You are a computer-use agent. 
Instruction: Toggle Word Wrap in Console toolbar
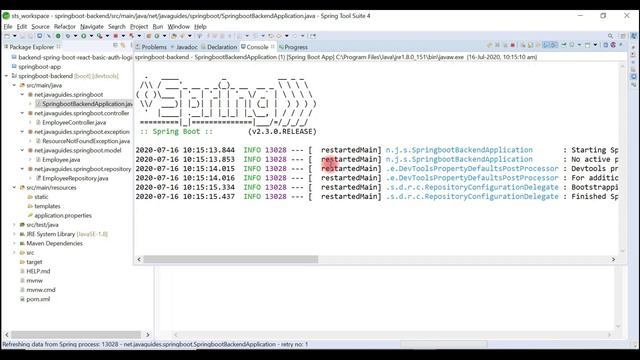pyautogui.click(x=538, y=45)
